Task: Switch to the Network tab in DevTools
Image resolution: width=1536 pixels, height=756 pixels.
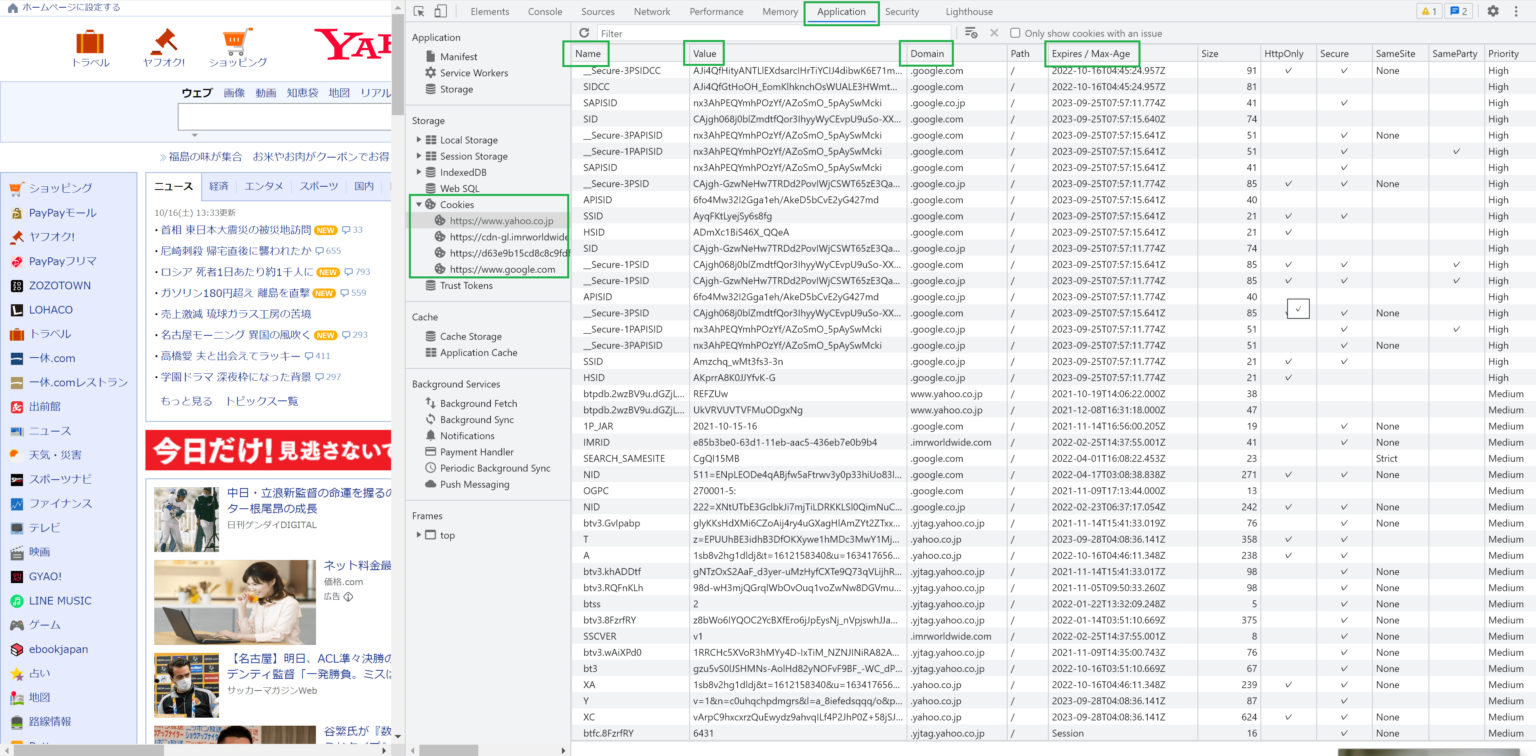Action: (x=652, y=11)
